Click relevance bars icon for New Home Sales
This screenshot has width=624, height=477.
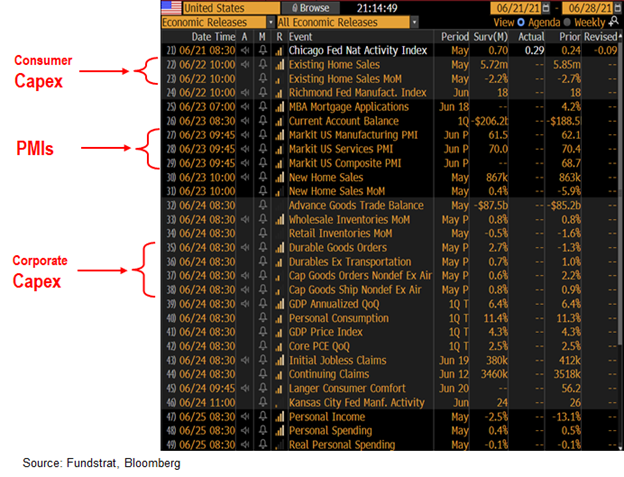pos(277,176)
